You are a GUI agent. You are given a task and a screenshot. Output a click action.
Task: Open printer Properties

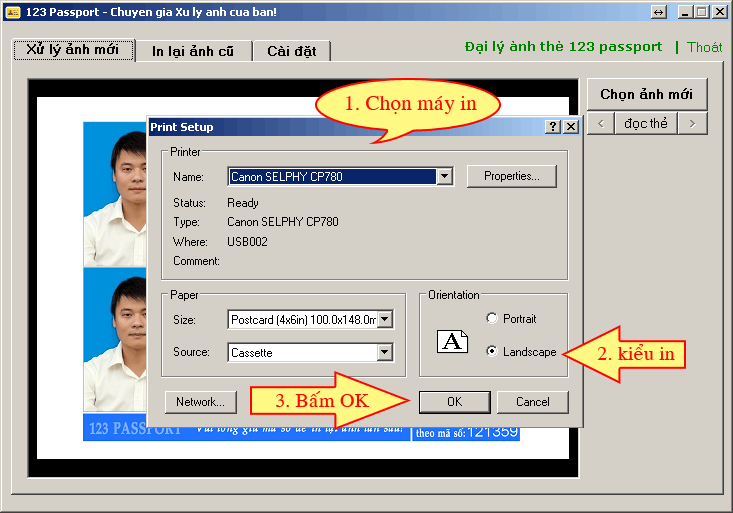511,176
